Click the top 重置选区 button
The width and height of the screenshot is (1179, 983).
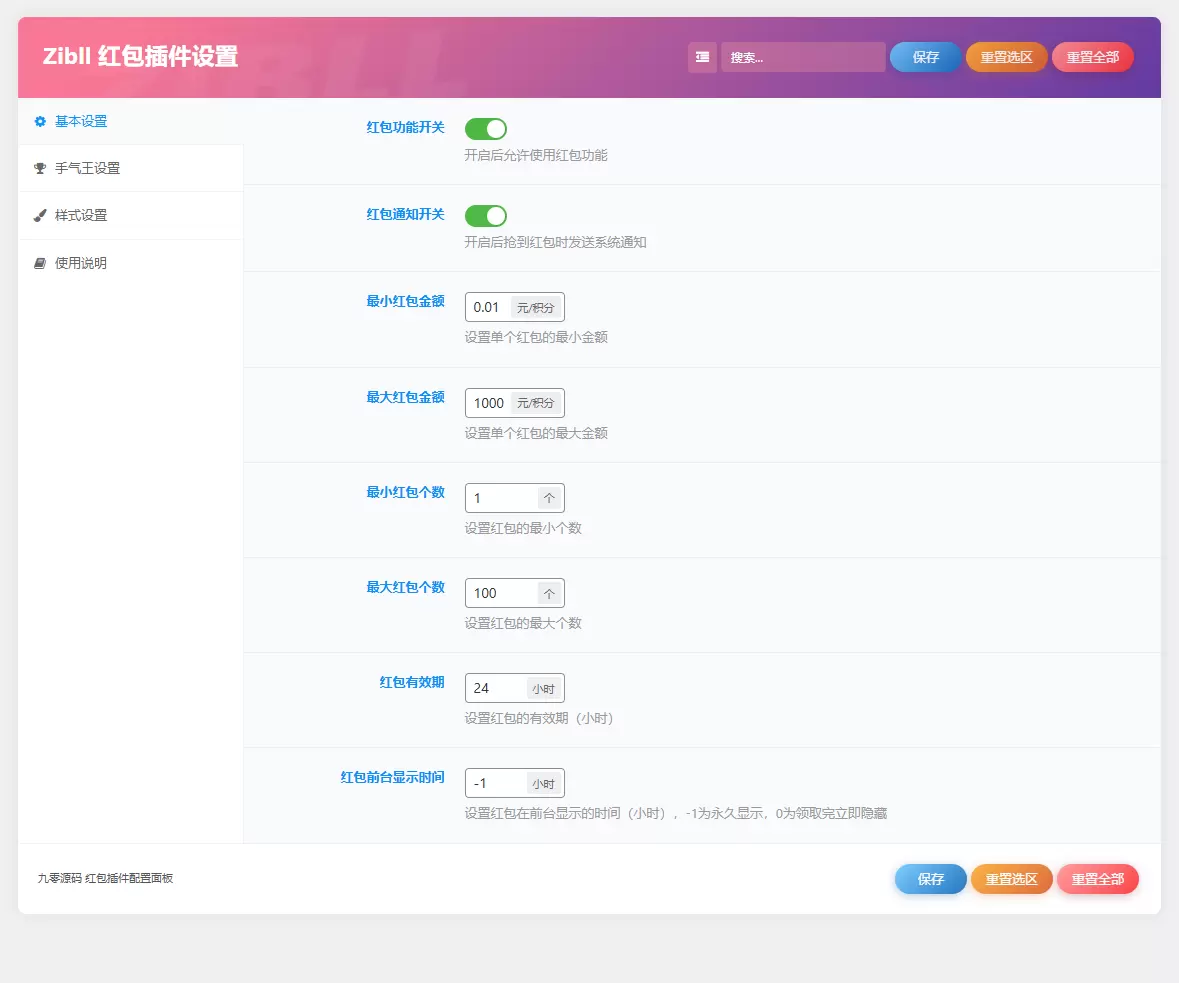pyautogui.click(x=1006, y=57)
